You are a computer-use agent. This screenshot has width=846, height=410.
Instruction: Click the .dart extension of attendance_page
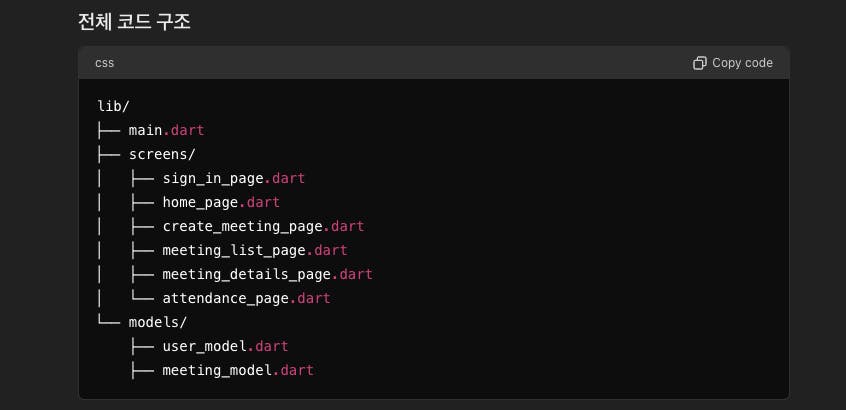point(310,298)
